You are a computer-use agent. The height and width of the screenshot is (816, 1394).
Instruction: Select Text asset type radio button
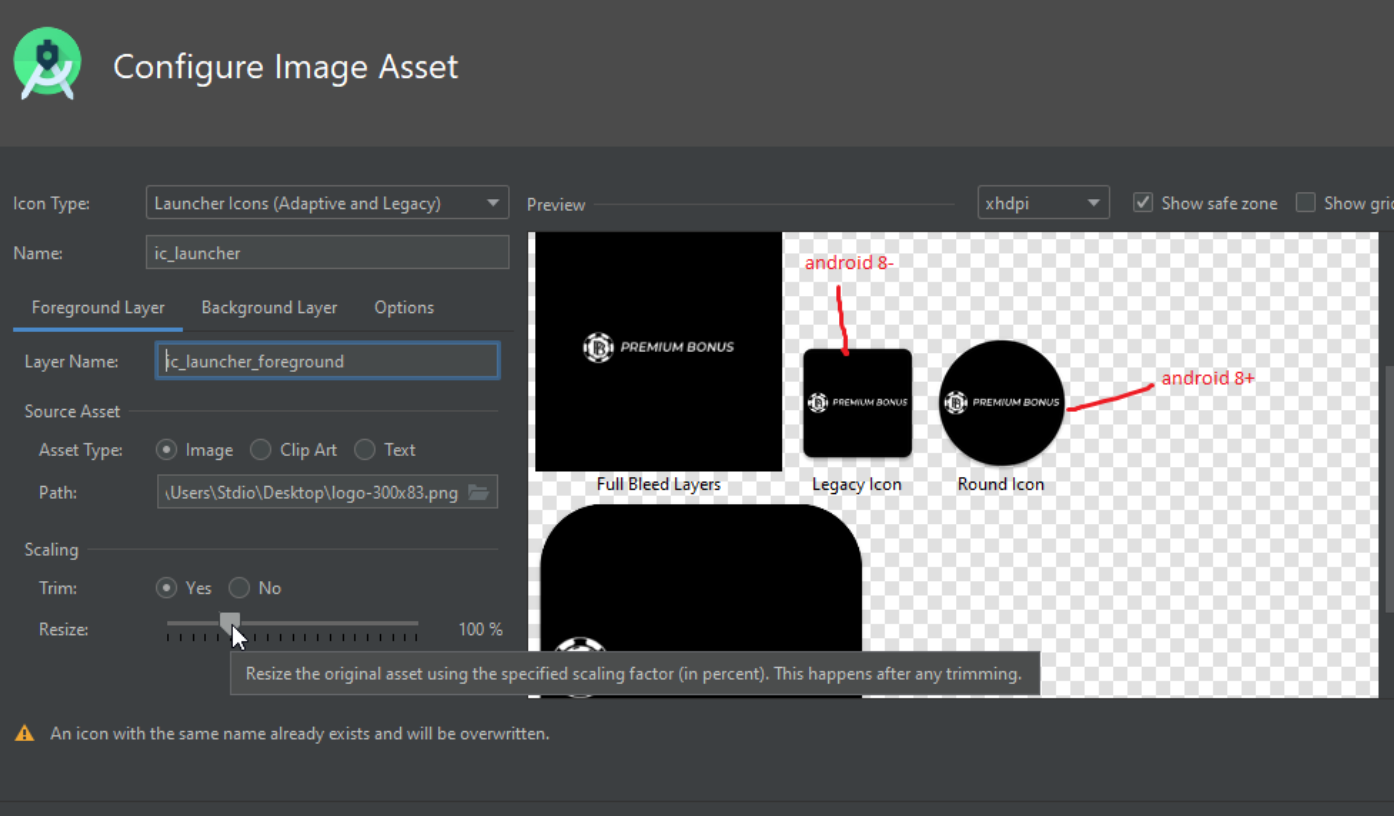tap(365, 450)
